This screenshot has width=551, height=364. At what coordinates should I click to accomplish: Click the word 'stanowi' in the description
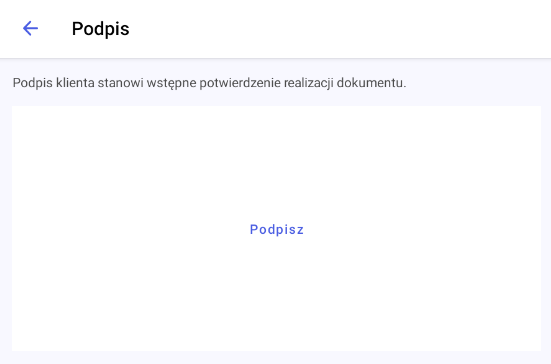coord(121,83)
